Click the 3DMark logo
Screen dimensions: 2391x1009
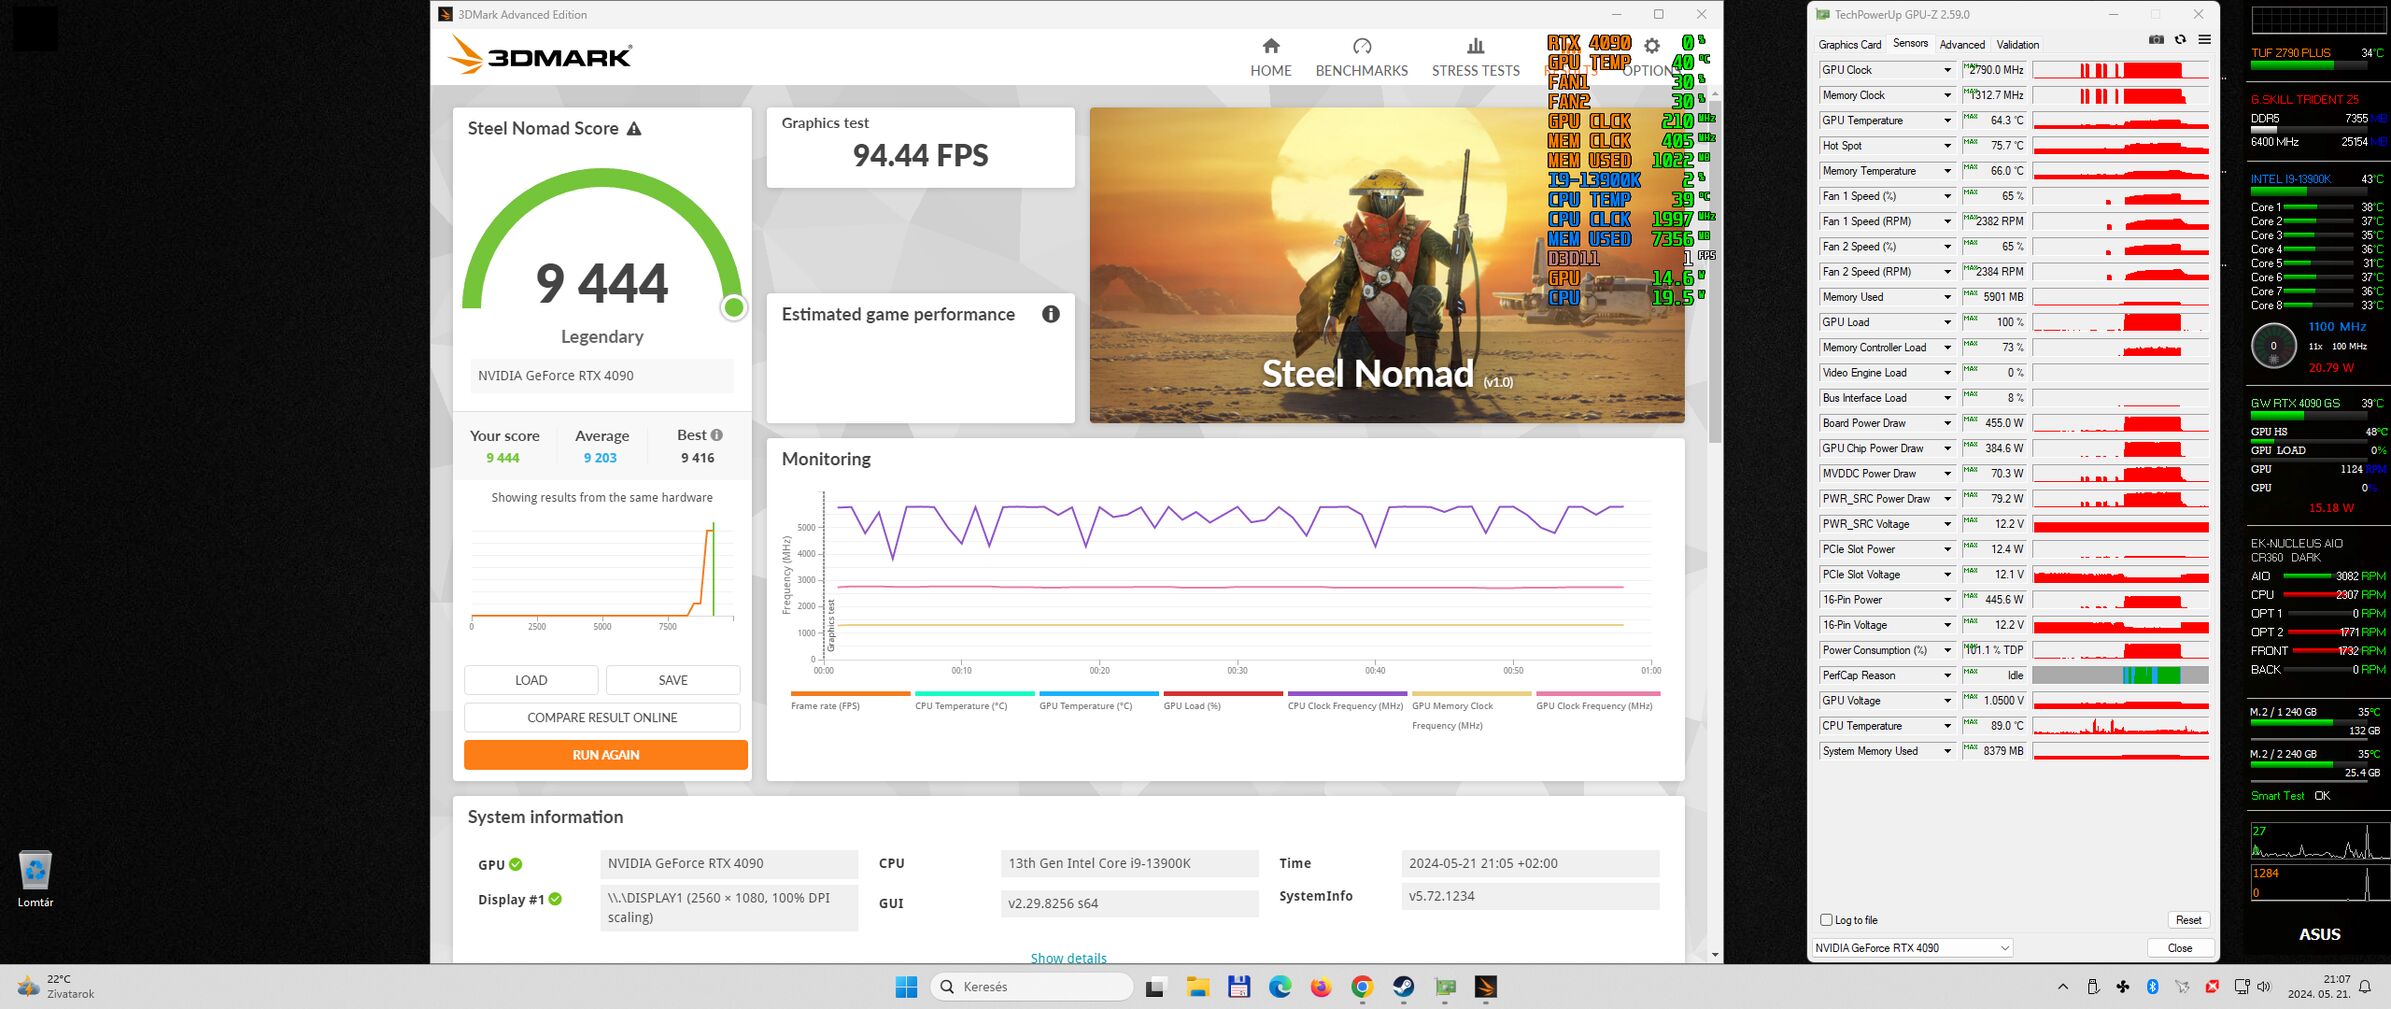[x=539, y=55]
